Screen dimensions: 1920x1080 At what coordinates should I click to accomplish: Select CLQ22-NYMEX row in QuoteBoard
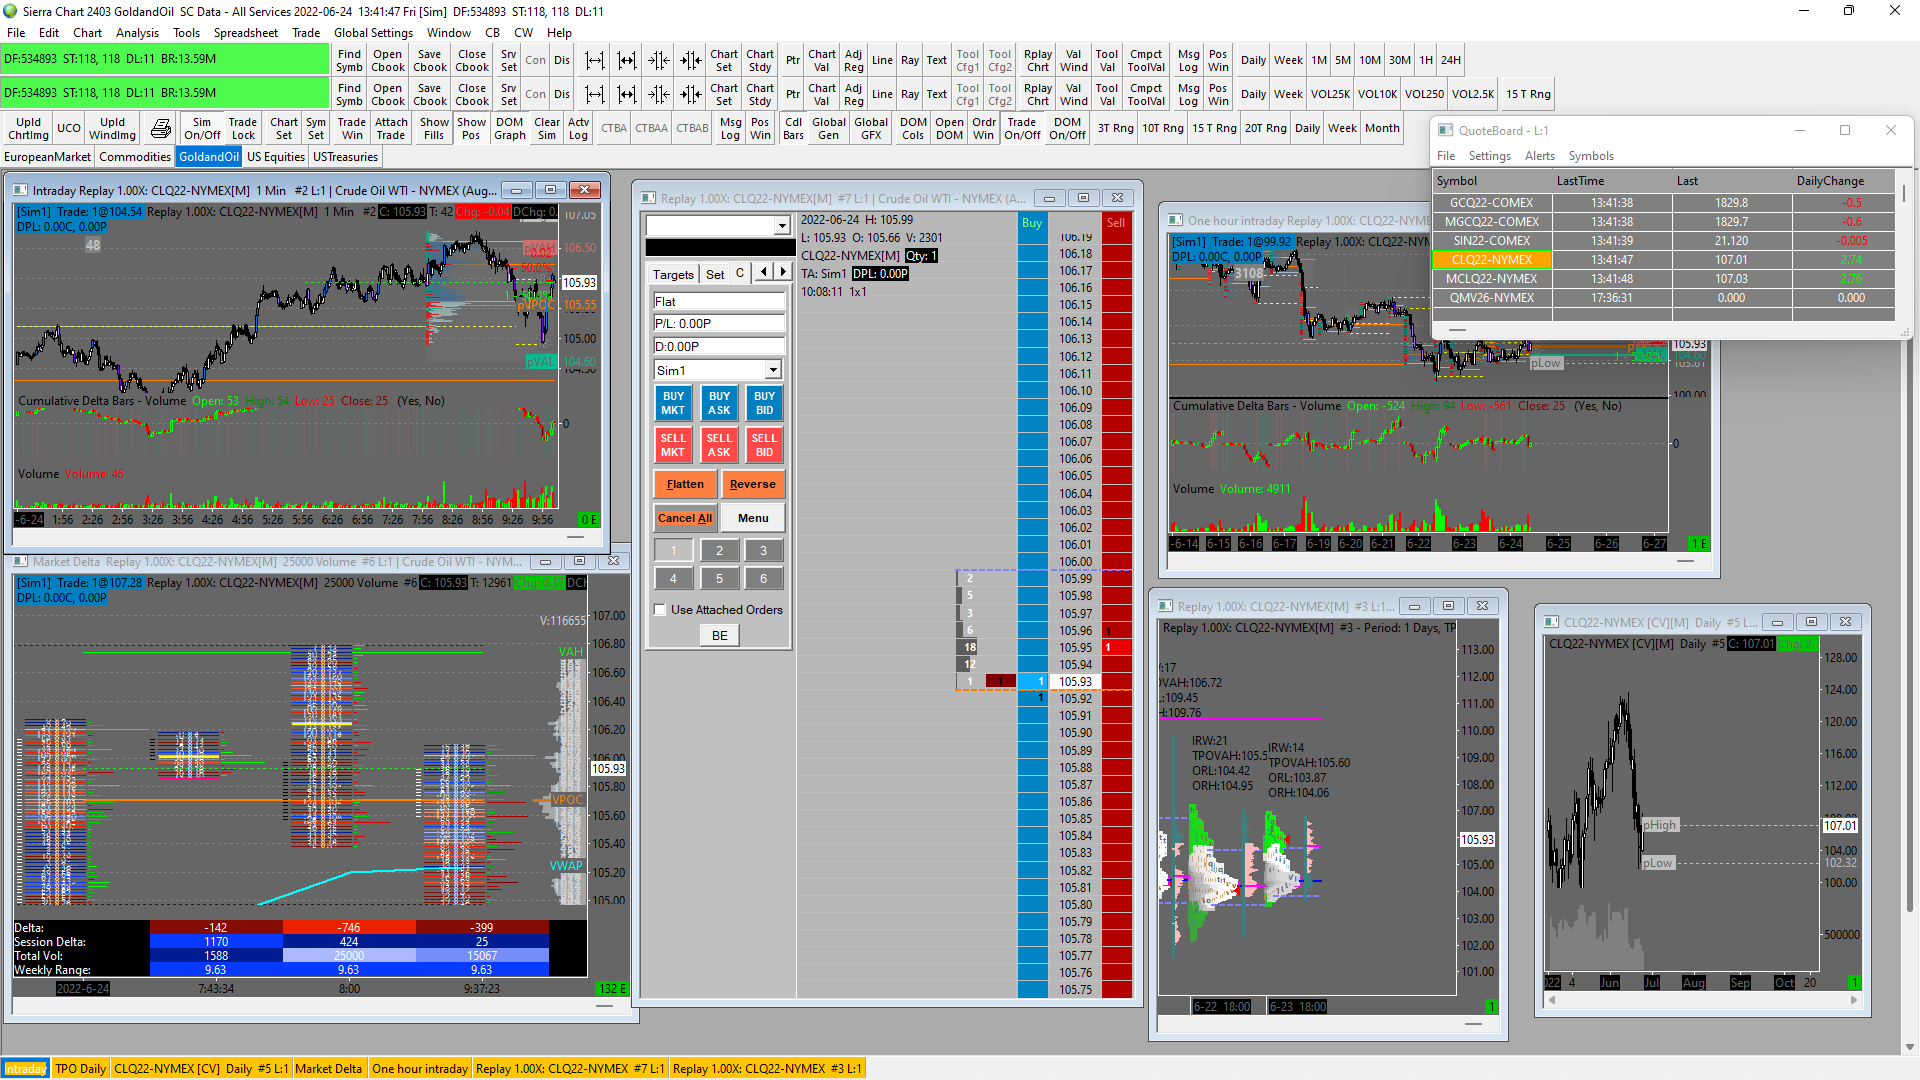1491,260
